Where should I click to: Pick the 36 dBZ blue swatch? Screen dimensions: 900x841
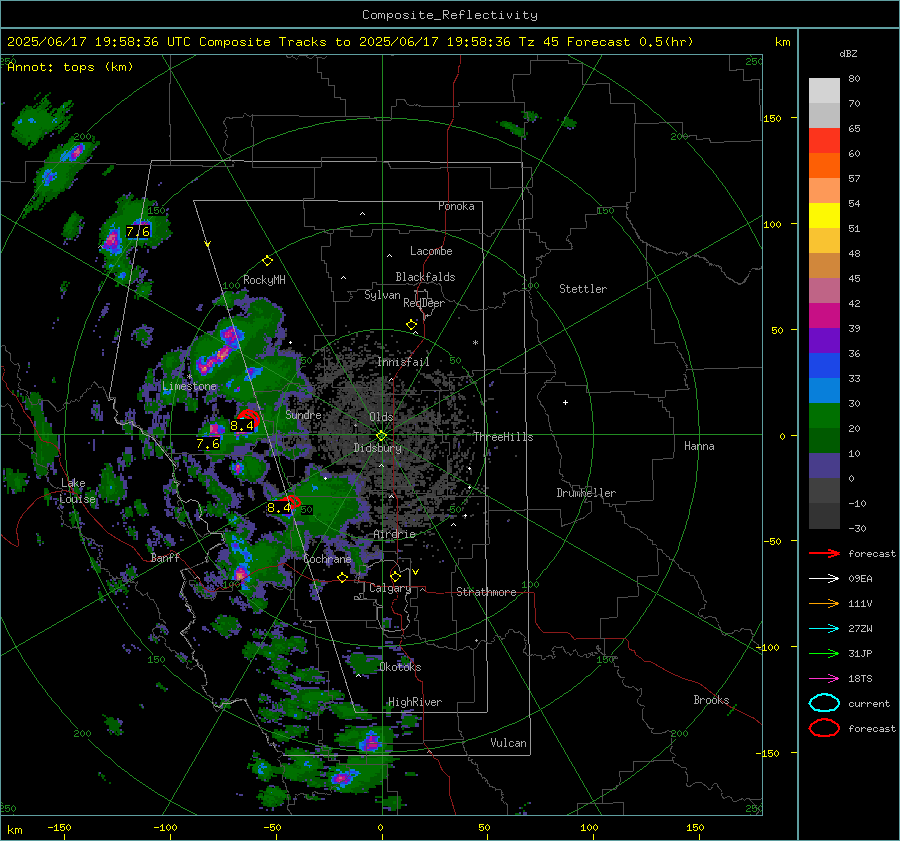coord(824,365)
